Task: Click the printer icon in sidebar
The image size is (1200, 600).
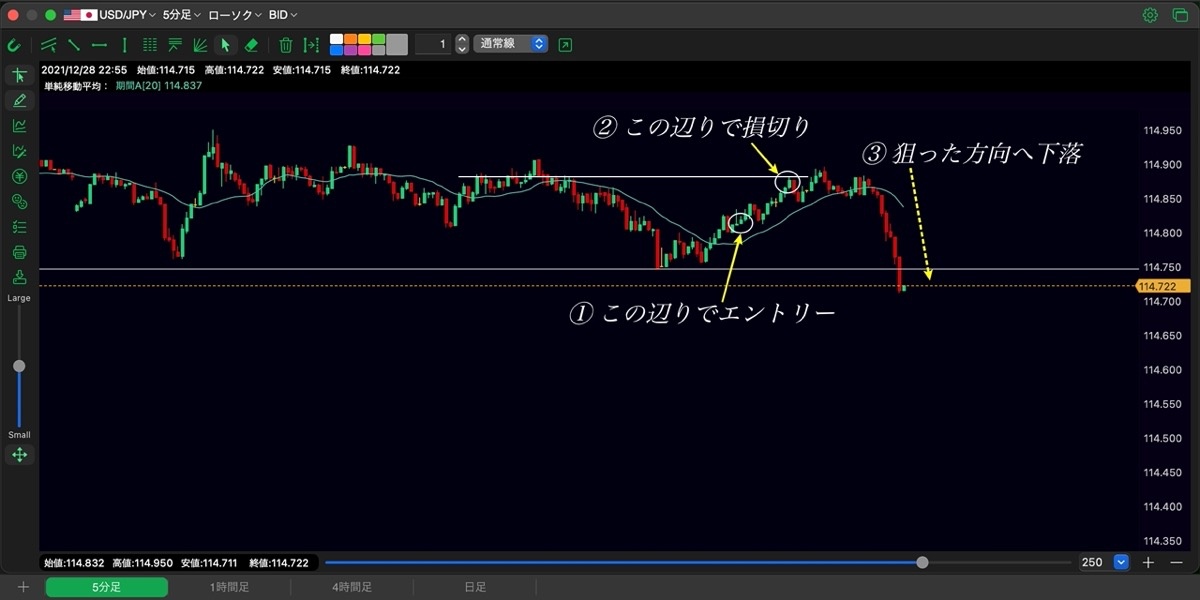Action: (19, 252)
